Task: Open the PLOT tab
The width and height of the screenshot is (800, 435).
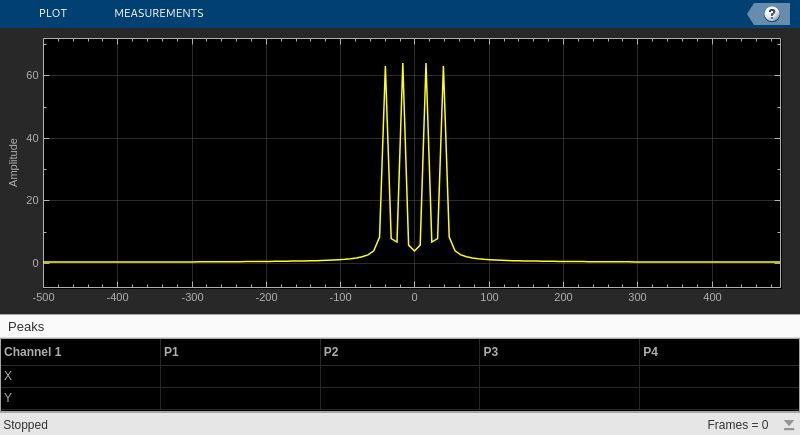Action: [x=53, y=13]
